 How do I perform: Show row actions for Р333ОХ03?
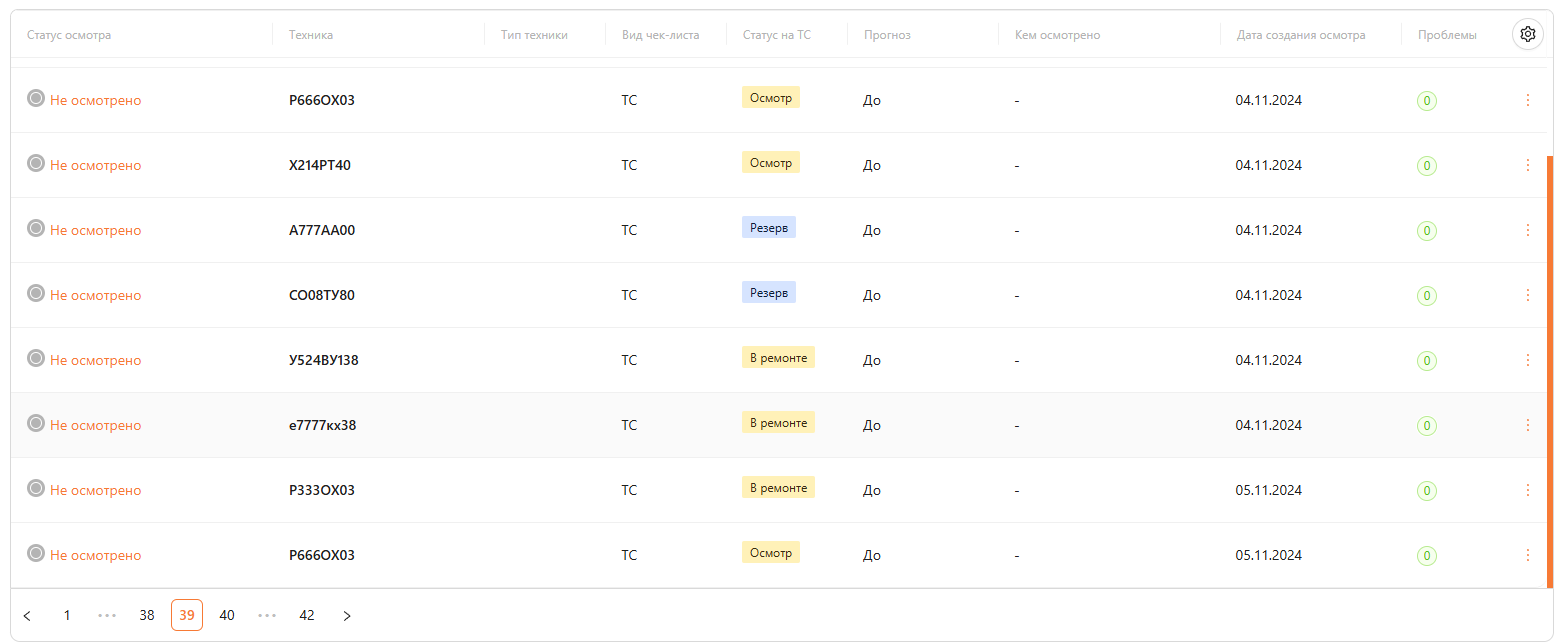1527,490
